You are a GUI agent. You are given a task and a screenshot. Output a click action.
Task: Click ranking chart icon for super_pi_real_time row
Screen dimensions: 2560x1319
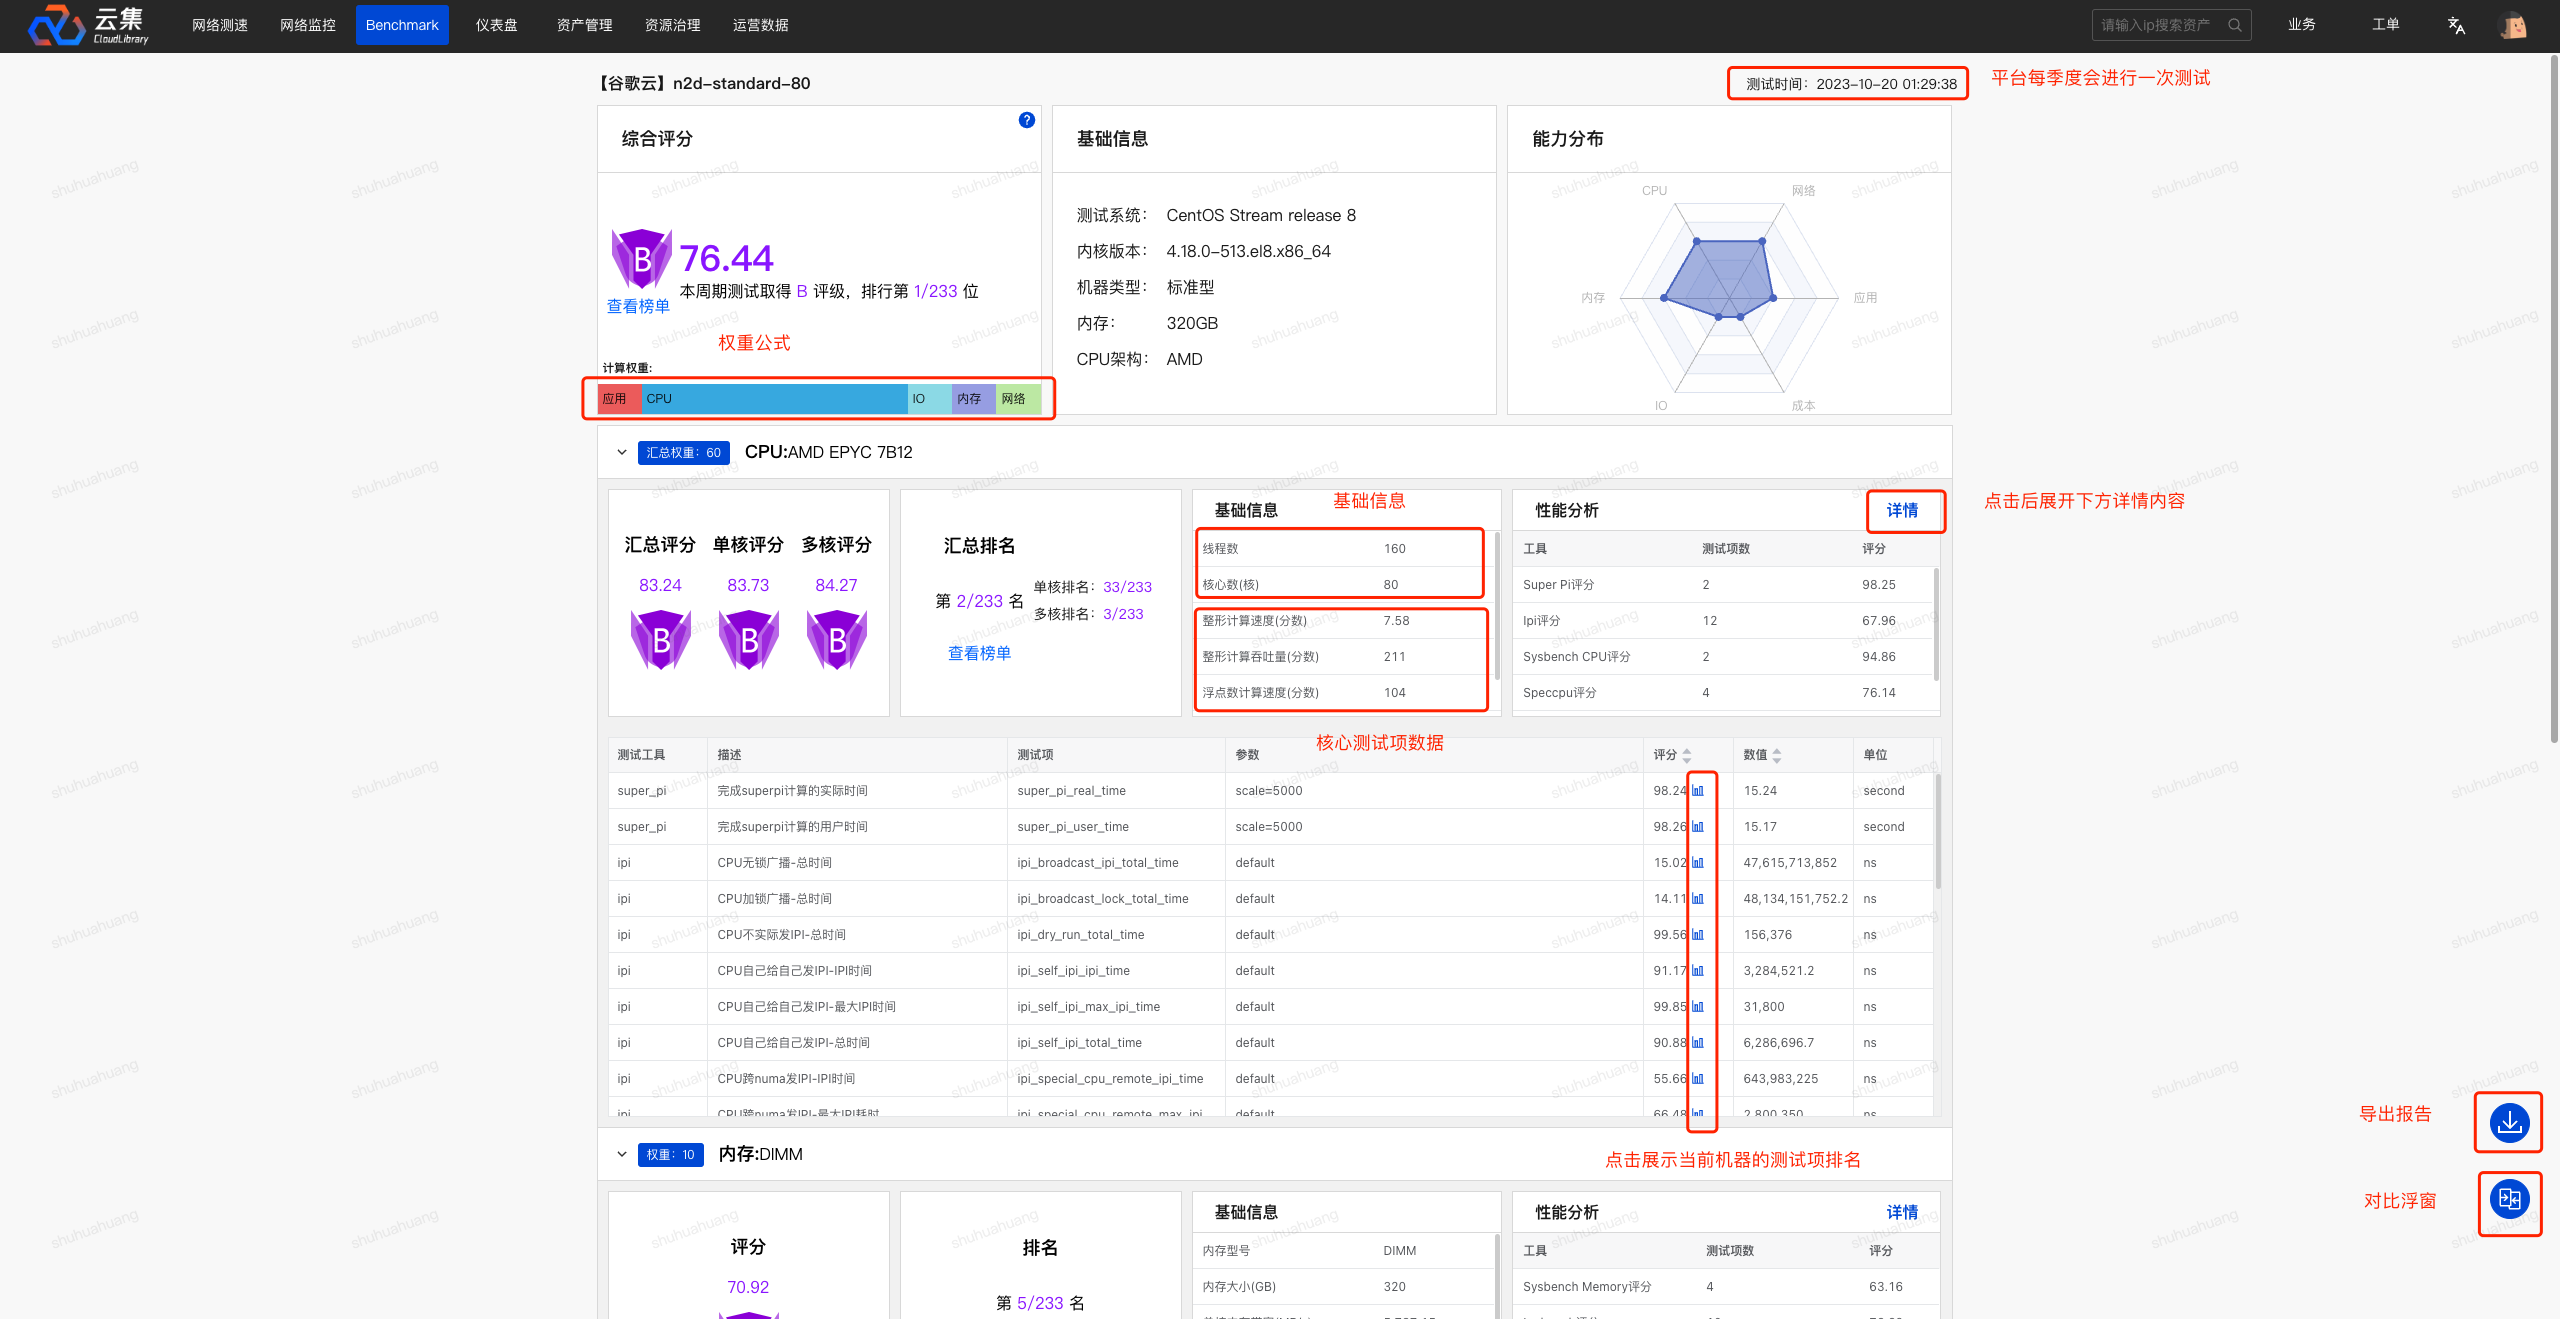[1698, 791]
